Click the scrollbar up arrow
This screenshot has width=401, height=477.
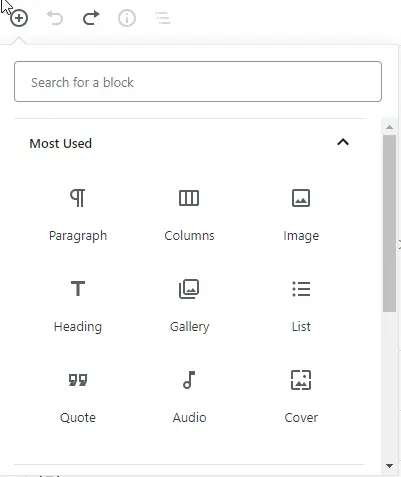tap(389, 127)
